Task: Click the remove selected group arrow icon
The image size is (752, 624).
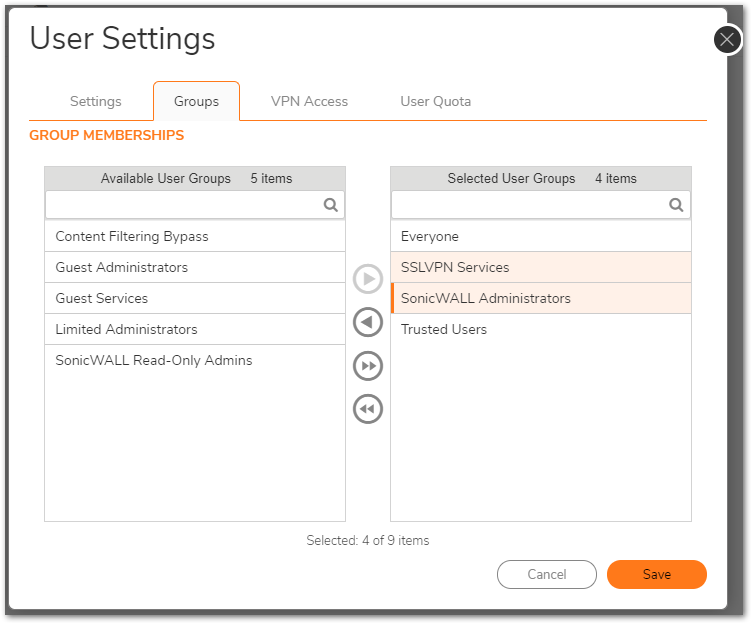Action: 368,322
